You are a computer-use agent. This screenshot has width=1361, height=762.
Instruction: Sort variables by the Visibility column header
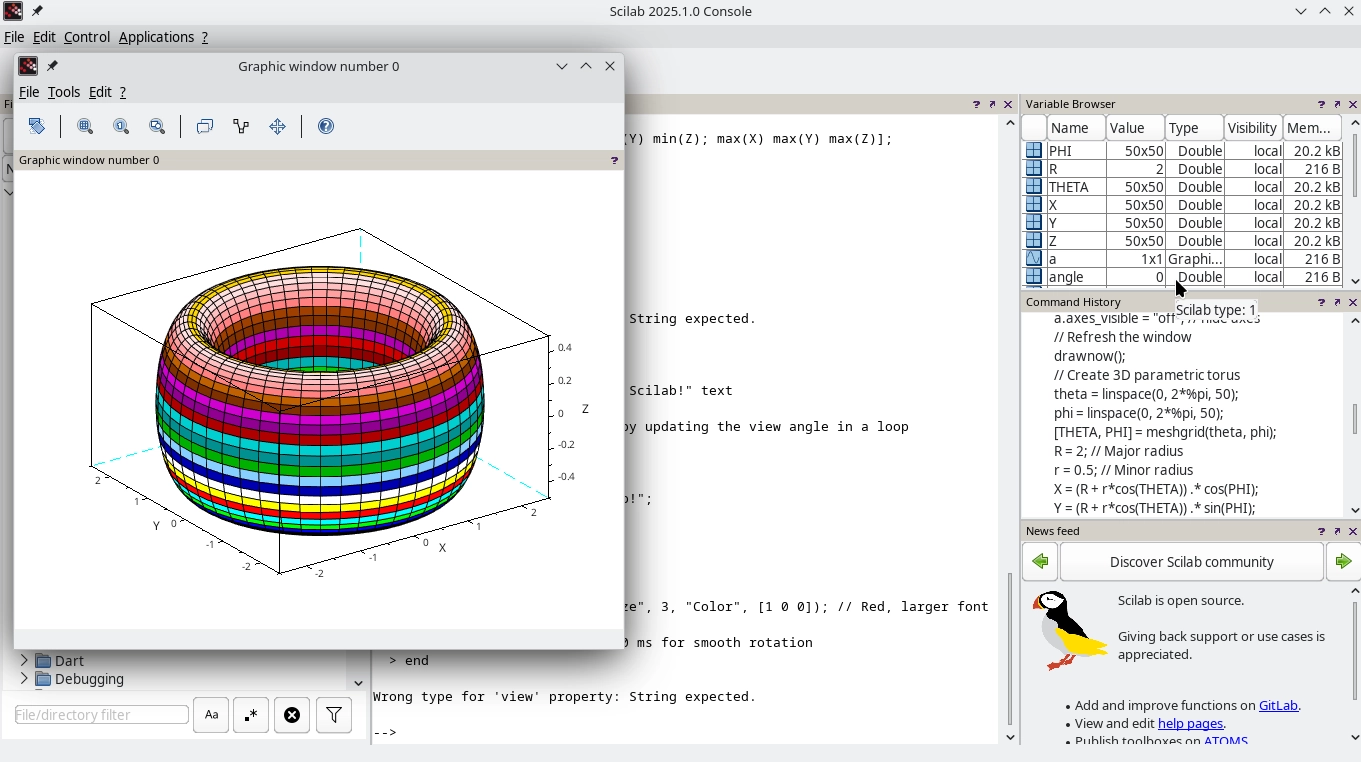1253,128
